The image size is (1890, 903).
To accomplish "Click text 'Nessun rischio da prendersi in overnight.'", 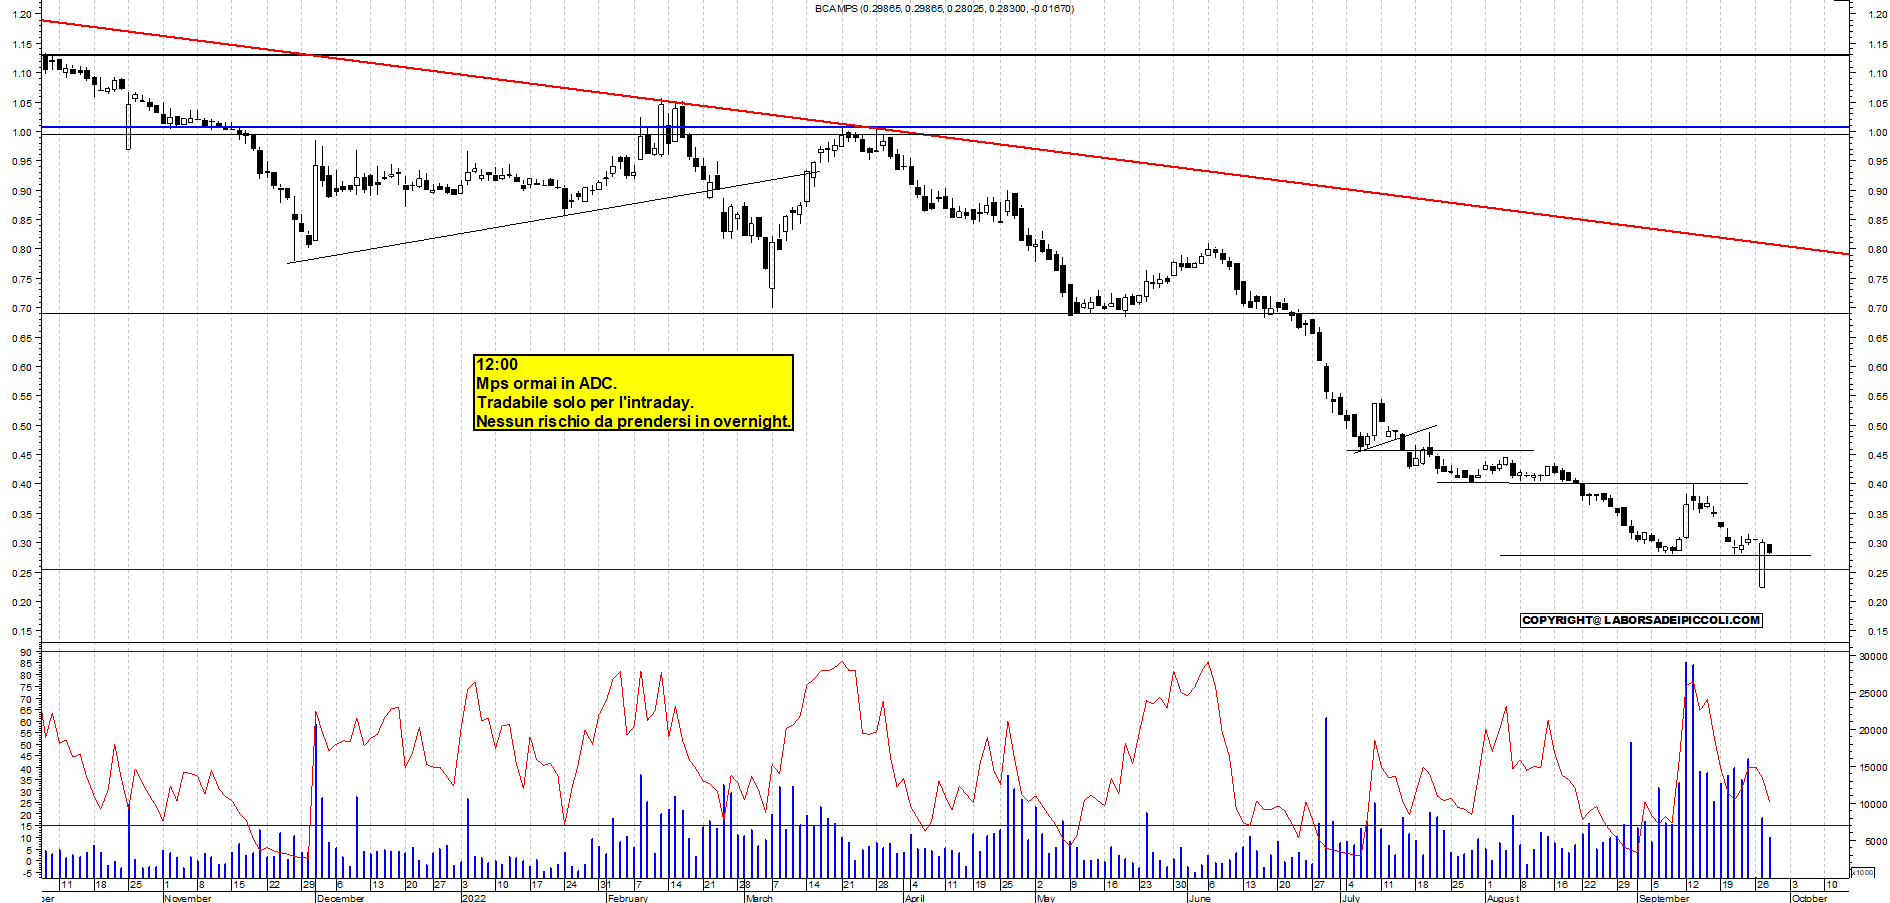I will point(633,421).
